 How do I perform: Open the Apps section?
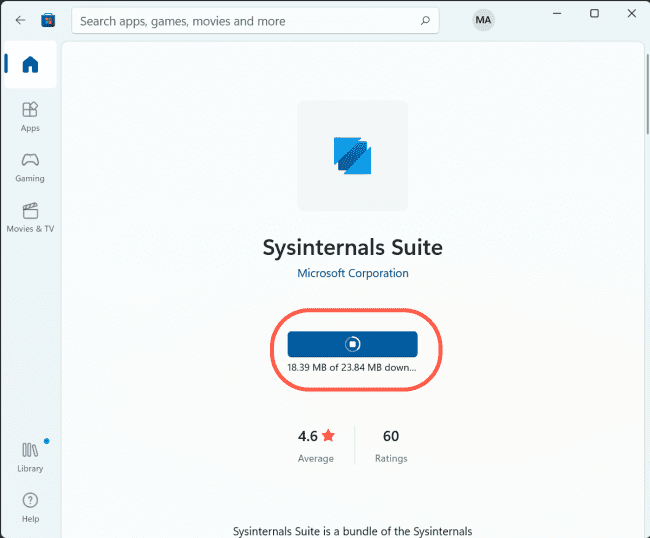(30, 116)
